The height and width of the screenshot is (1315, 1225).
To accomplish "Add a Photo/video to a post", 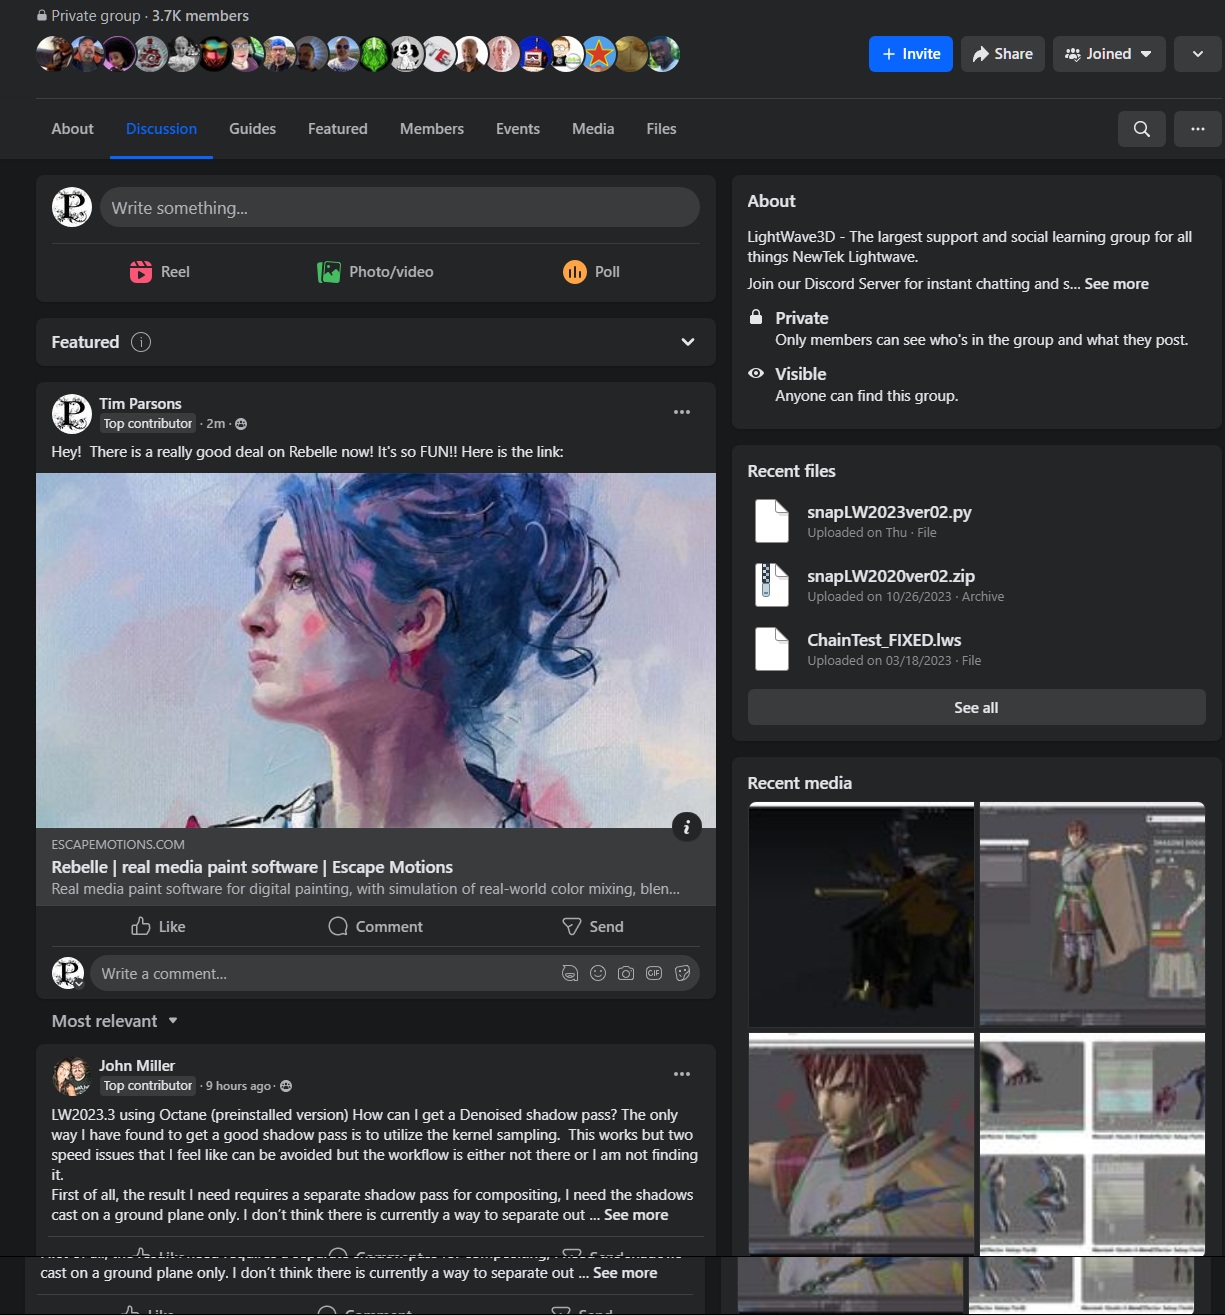I will pyautogui.click(x=375, y=272).
